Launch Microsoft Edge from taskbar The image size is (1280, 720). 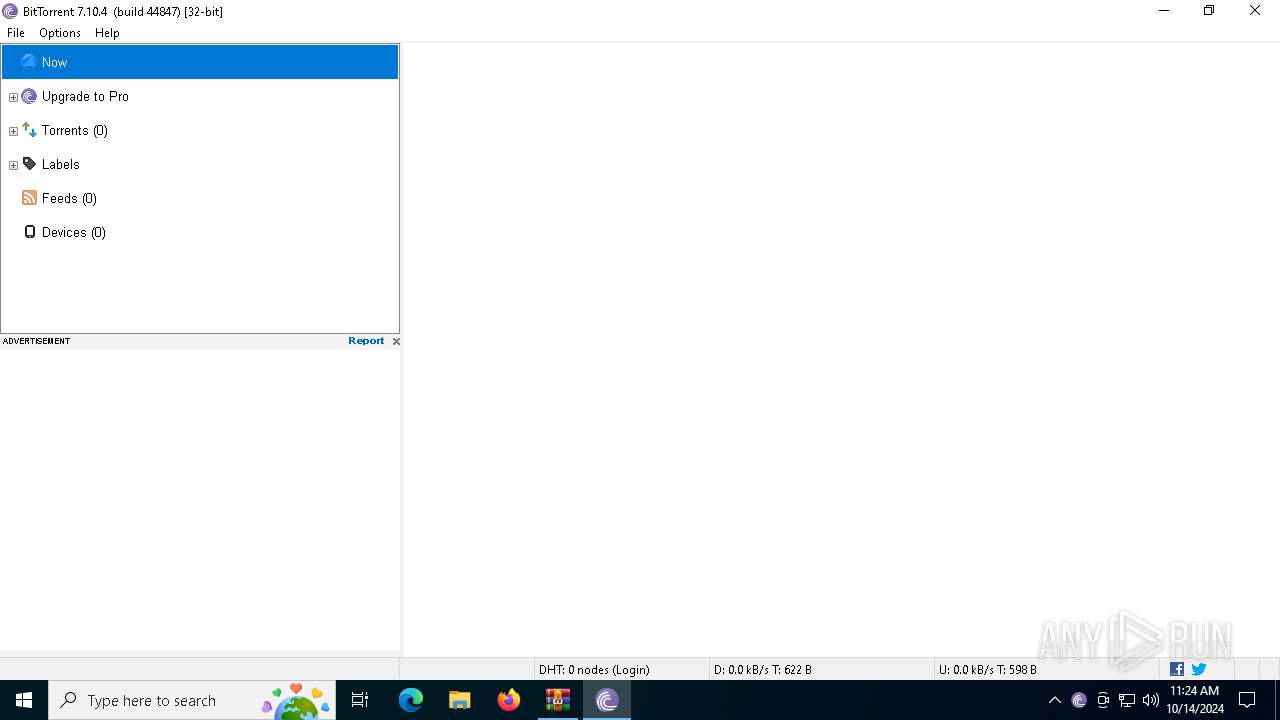coord(411,700)
